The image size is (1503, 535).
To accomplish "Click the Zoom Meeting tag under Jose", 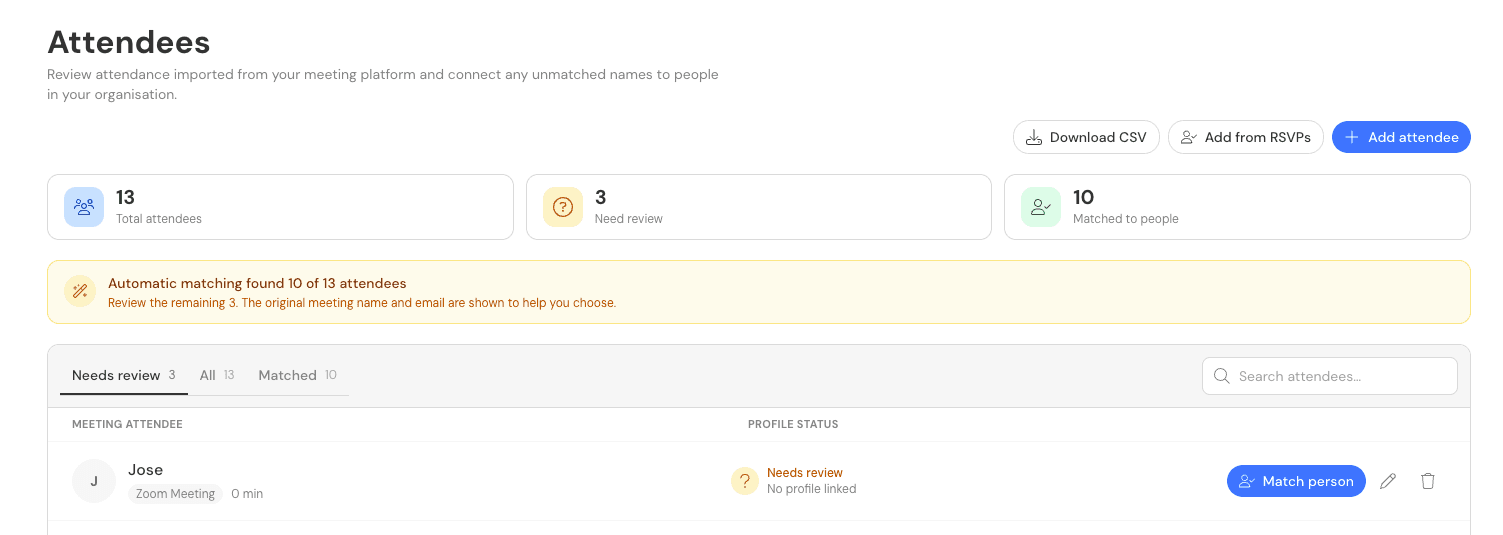I will click(x=175, y=493).
